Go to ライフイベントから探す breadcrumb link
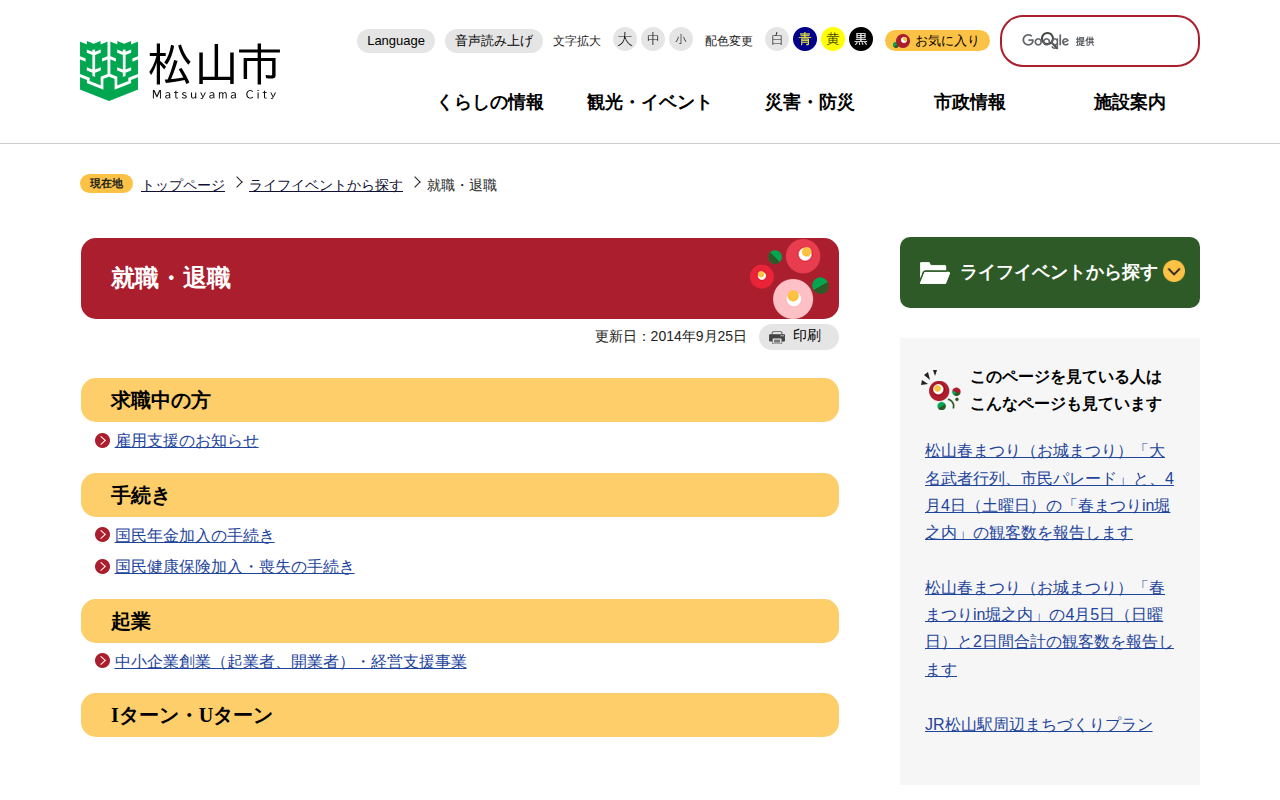Screen dimensions: 1280x800 326,185
